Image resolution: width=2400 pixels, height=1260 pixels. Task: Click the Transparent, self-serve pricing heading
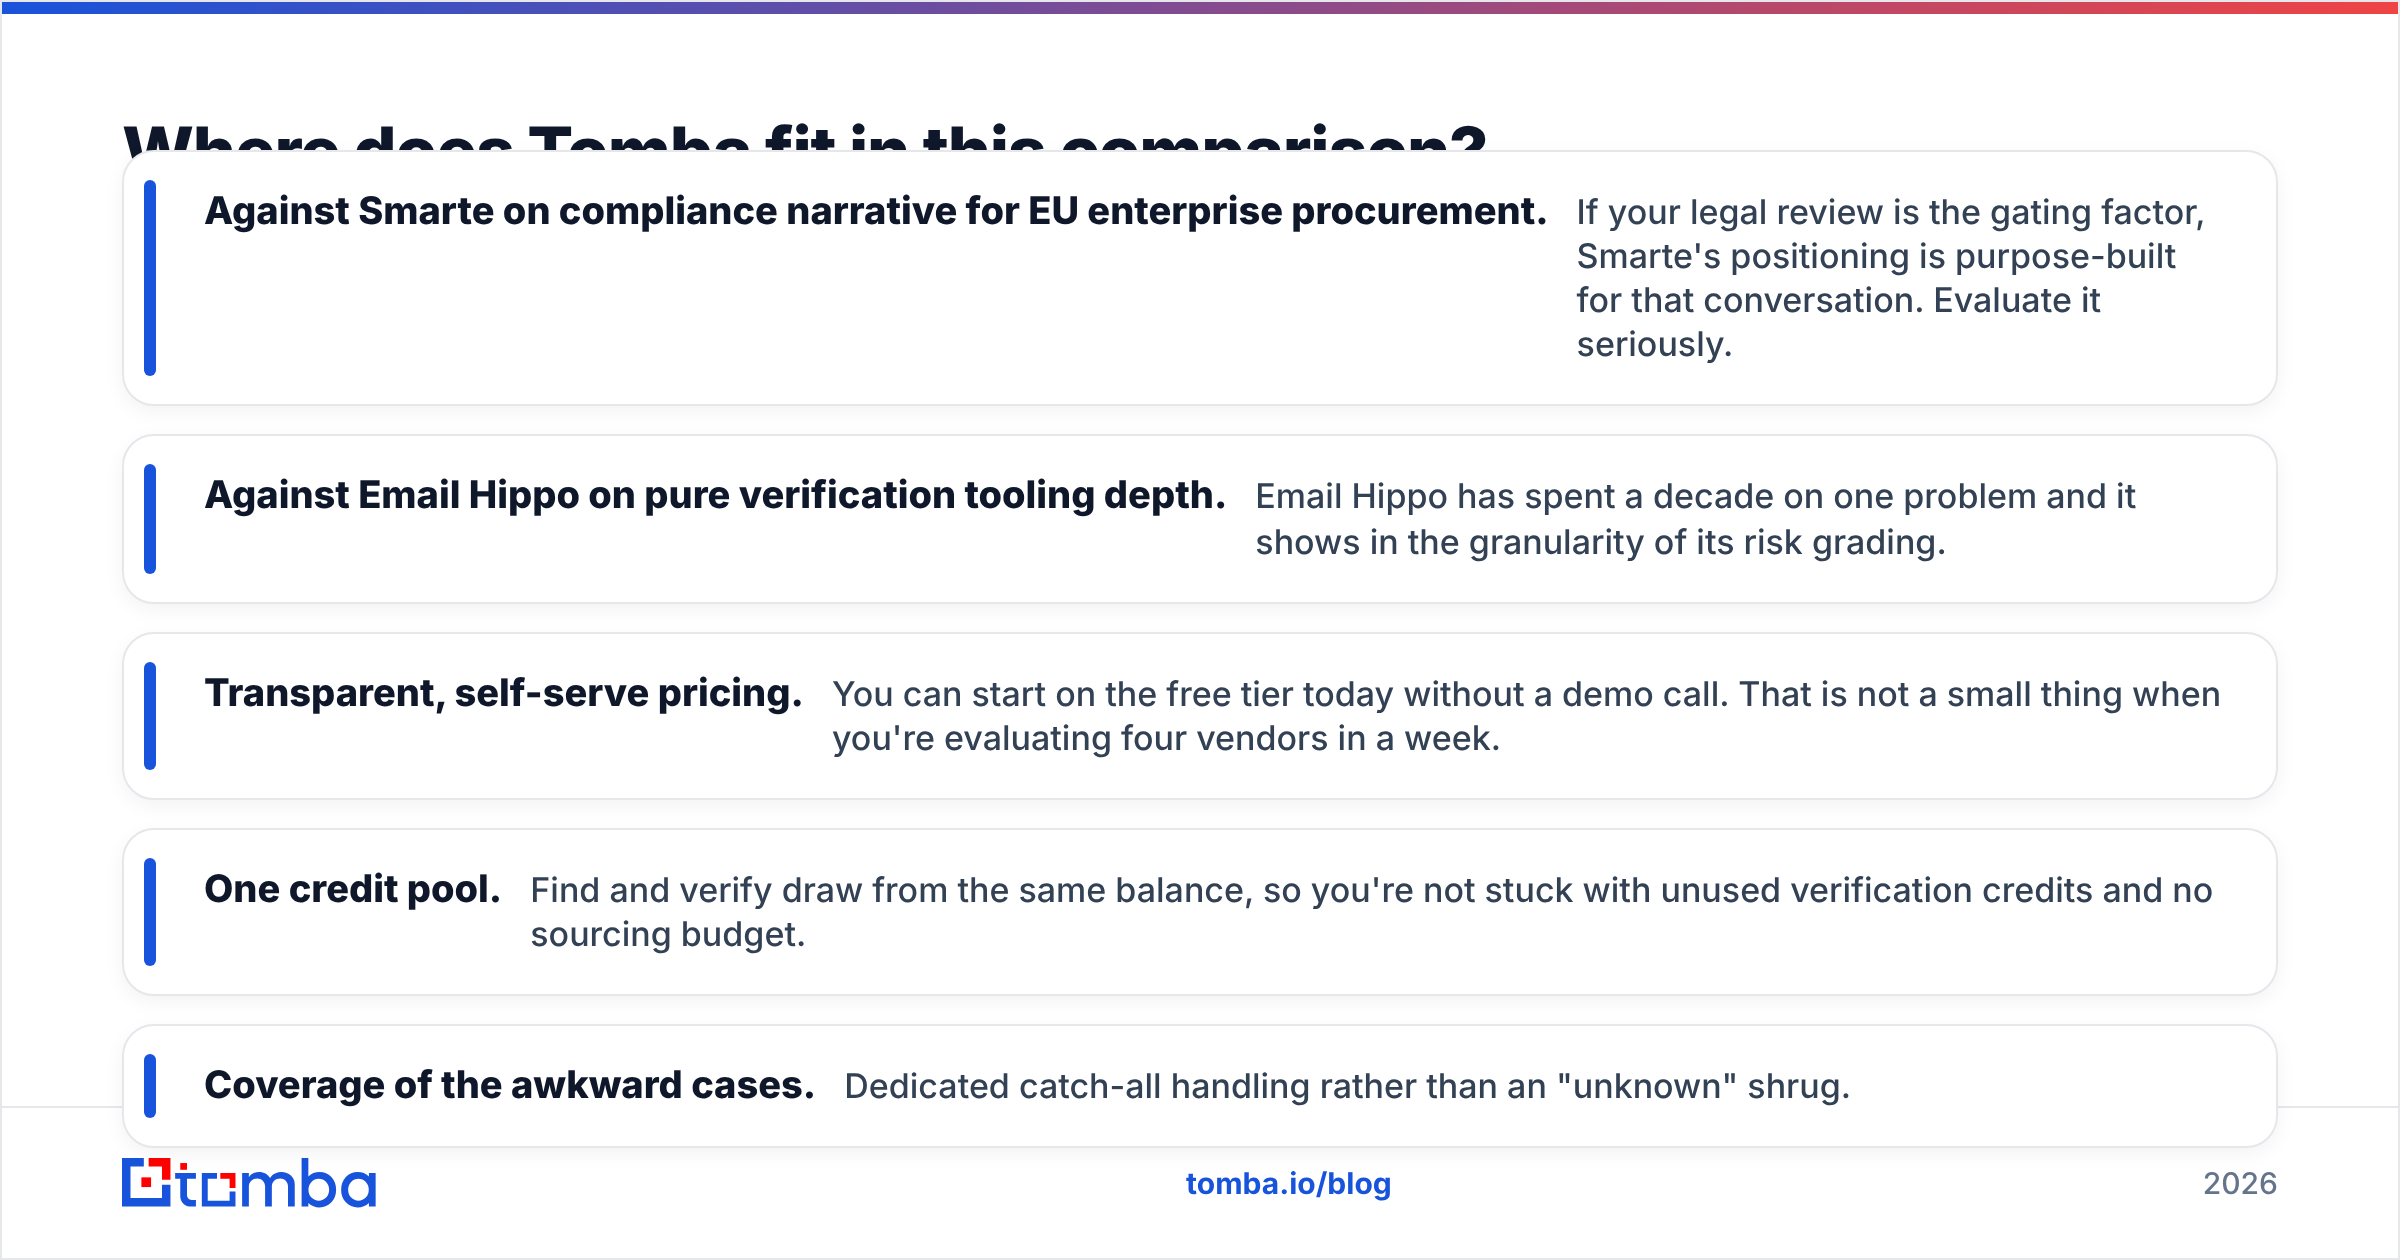click(504, 693)
